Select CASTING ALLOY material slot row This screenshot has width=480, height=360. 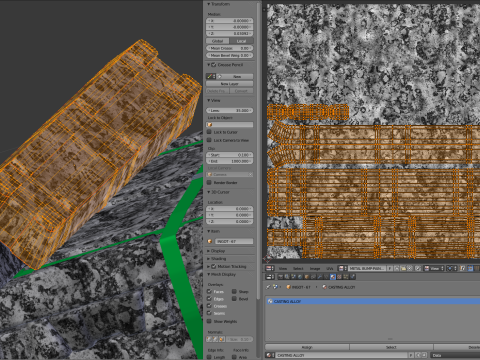point(373,301)
